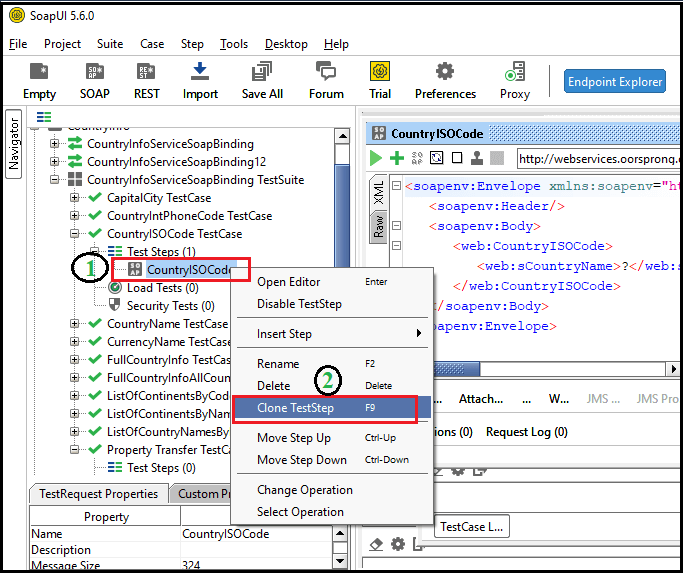Choose Move Step Down entry

point(331,460)
